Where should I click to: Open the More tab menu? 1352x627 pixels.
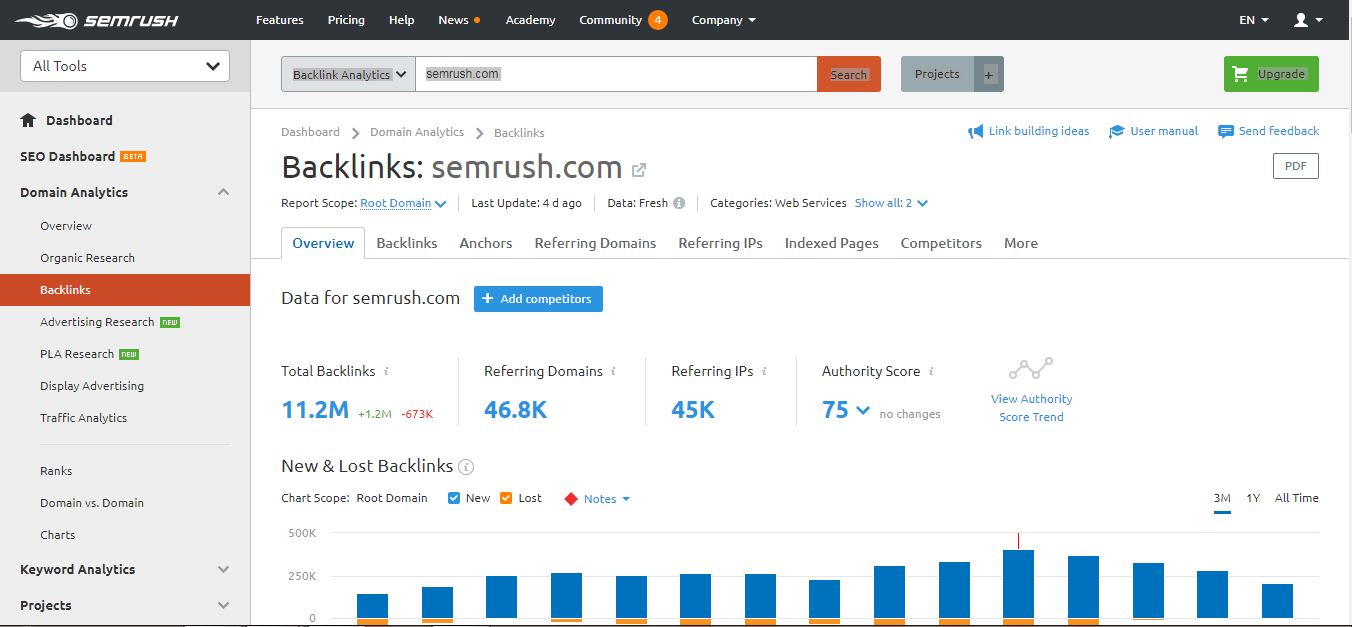pos(1021,243)
